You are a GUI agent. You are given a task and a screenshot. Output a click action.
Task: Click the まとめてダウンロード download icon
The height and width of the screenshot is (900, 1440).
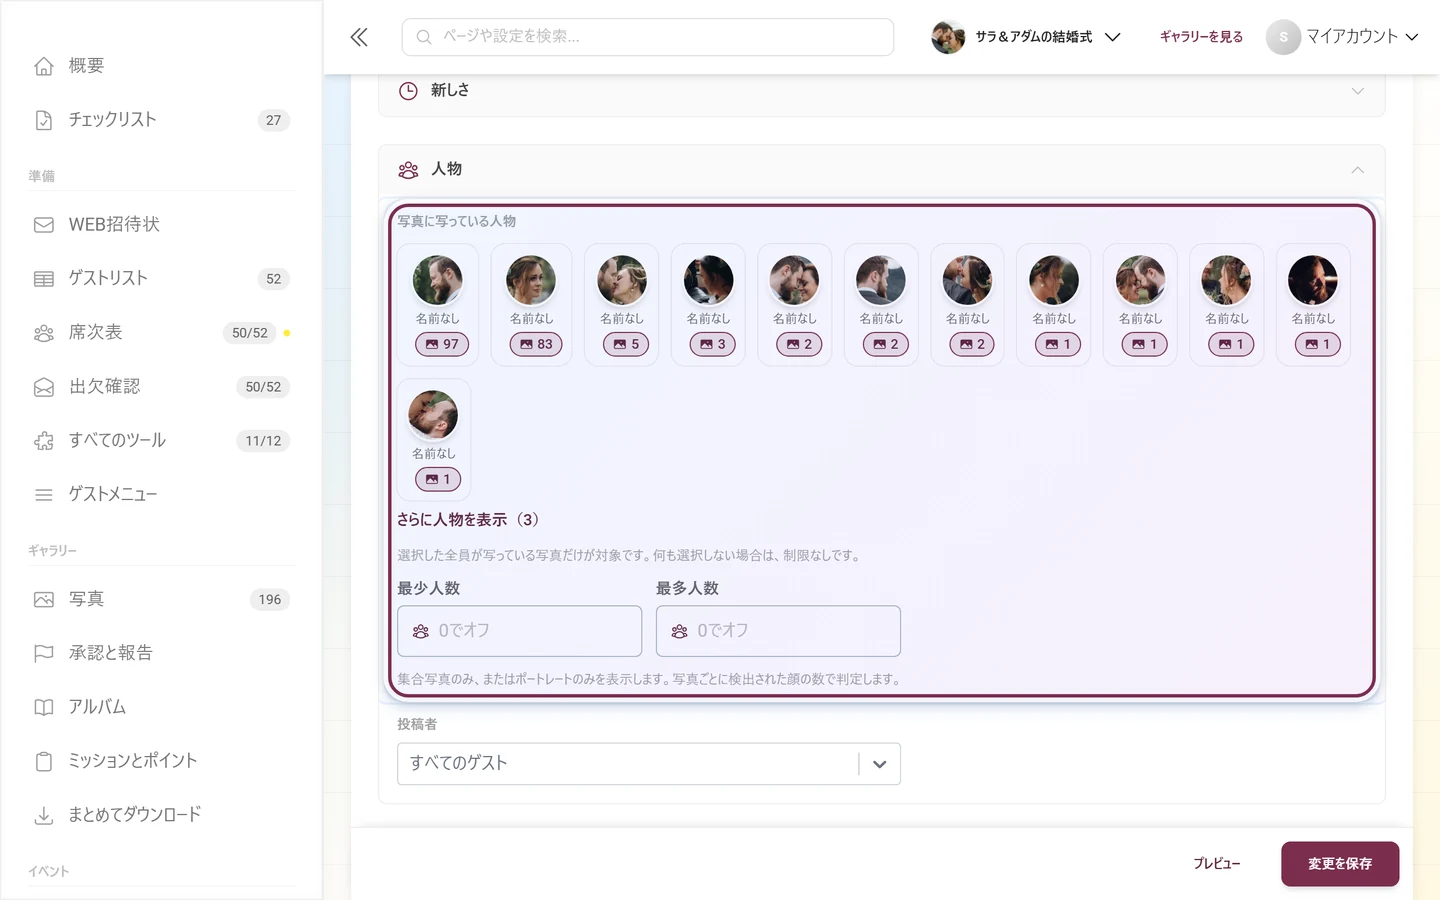[44, 816]
